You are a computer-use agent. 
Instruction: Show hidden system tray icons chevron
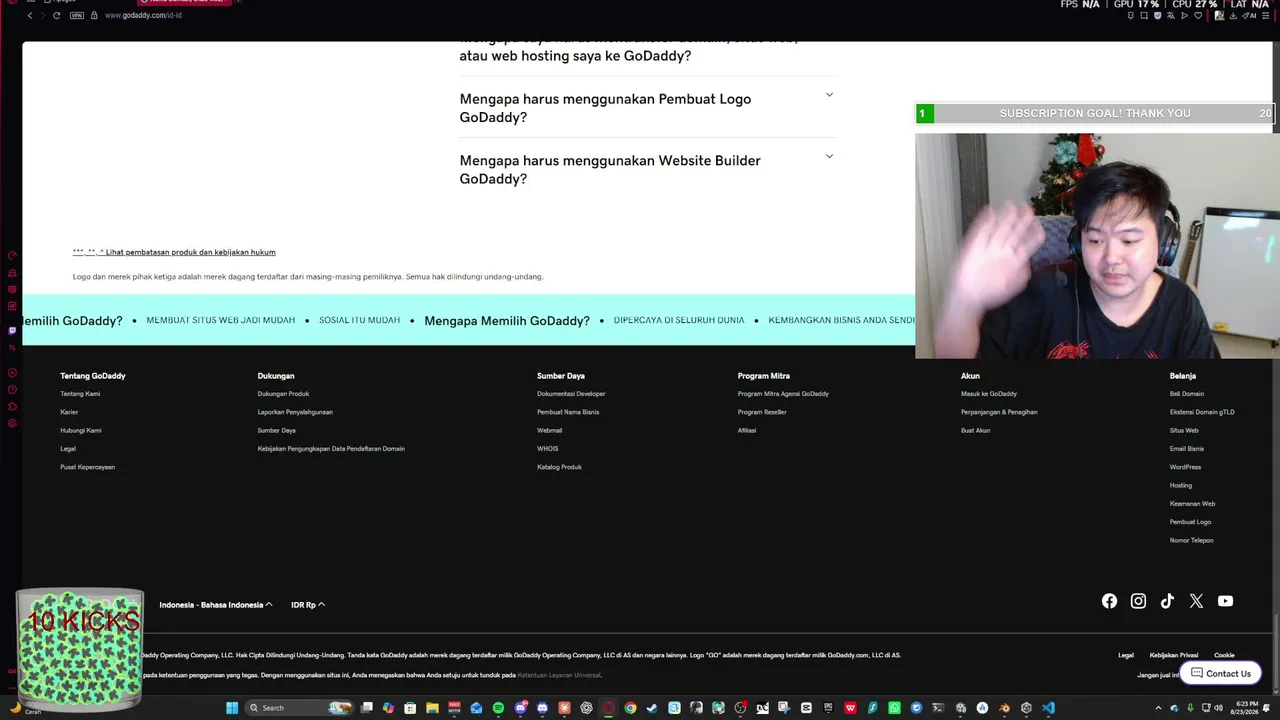(1159, 708)
